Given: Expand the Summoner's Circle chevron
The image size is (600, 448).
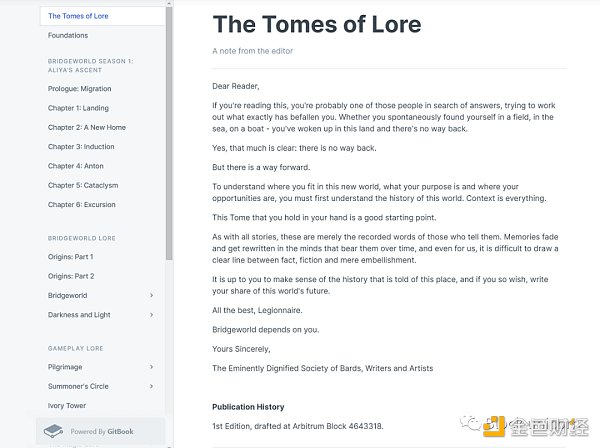Looking at the screenshot, I should (152, 386).
